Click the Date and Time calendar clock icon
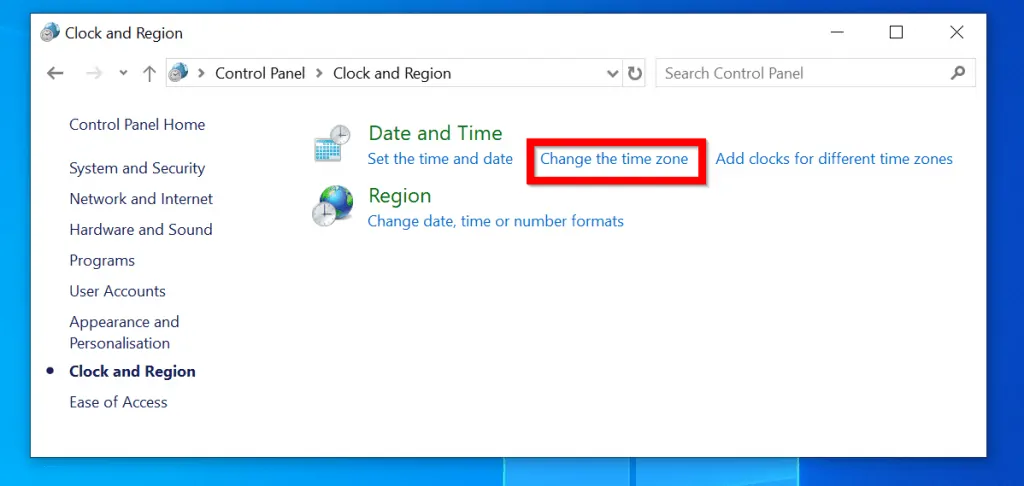 click(x=332, y=144)
